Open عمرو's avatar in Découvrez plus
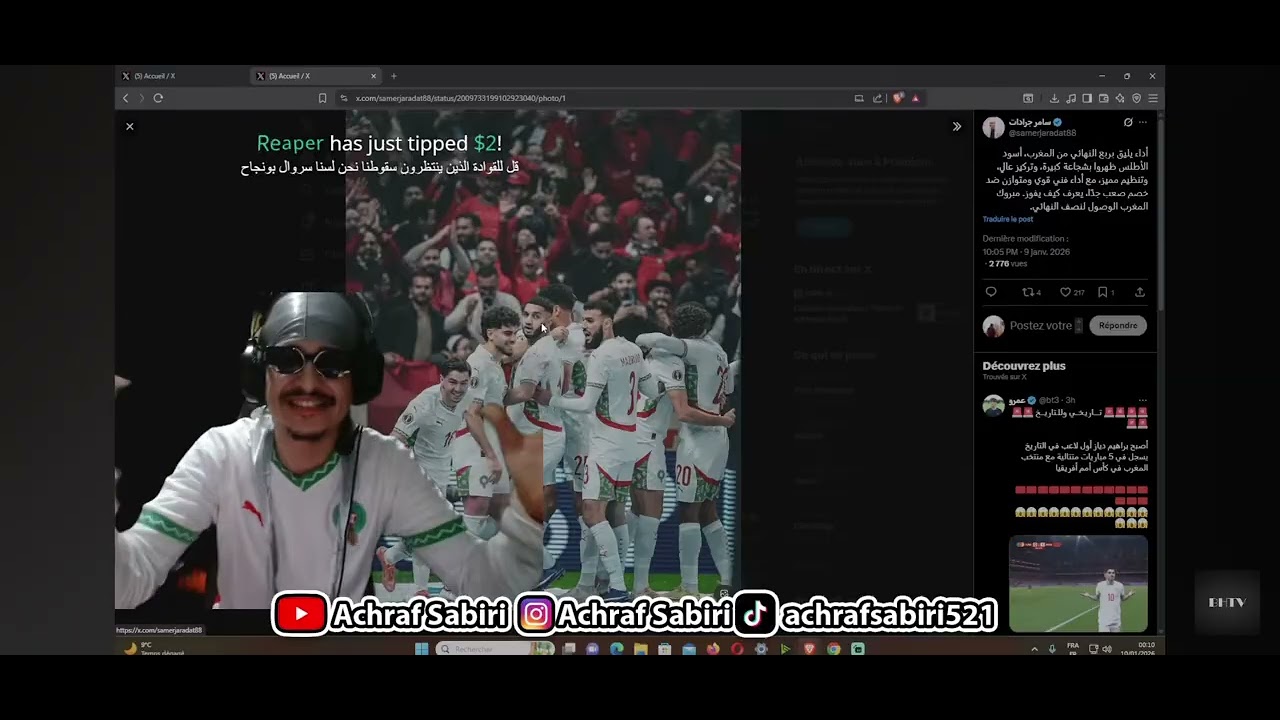The height and width of the screenshot is (720, 1280). pos(993,405)
